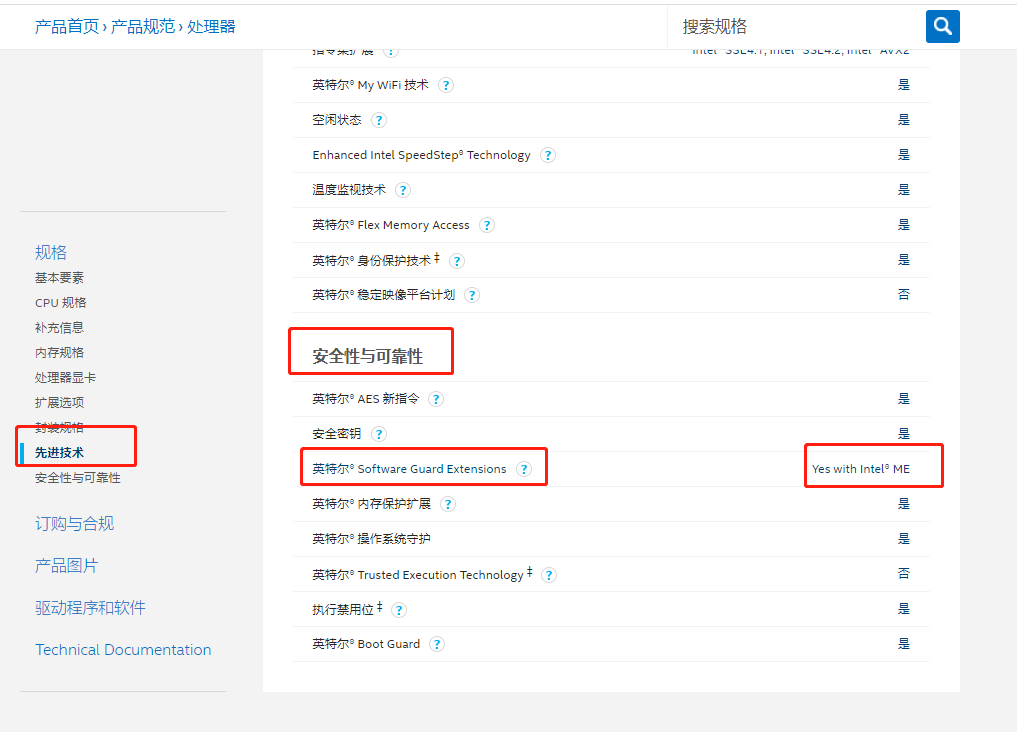Image resolution: width=1017 pixels, height=732 pixels.
Task: Open help for Enhanced Intel SpeedStep Technology
Action: tap(548, 155)
